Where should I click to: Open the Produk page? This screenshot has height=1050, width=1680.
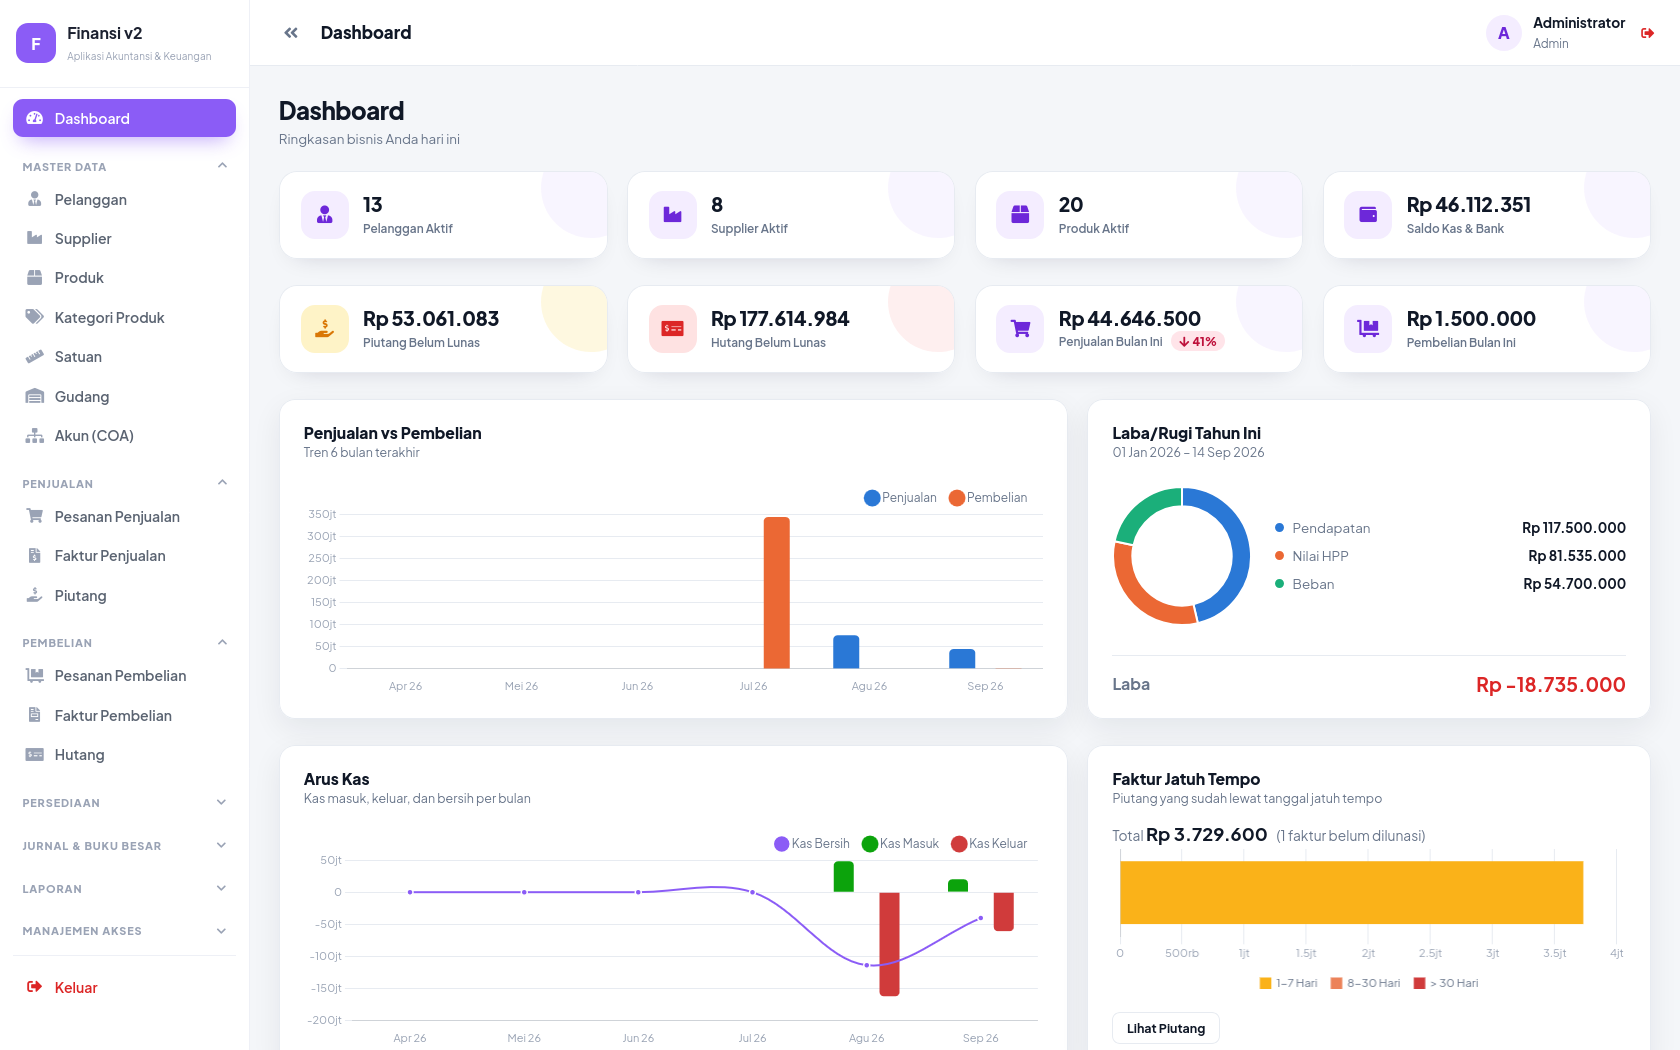(124, 278)
